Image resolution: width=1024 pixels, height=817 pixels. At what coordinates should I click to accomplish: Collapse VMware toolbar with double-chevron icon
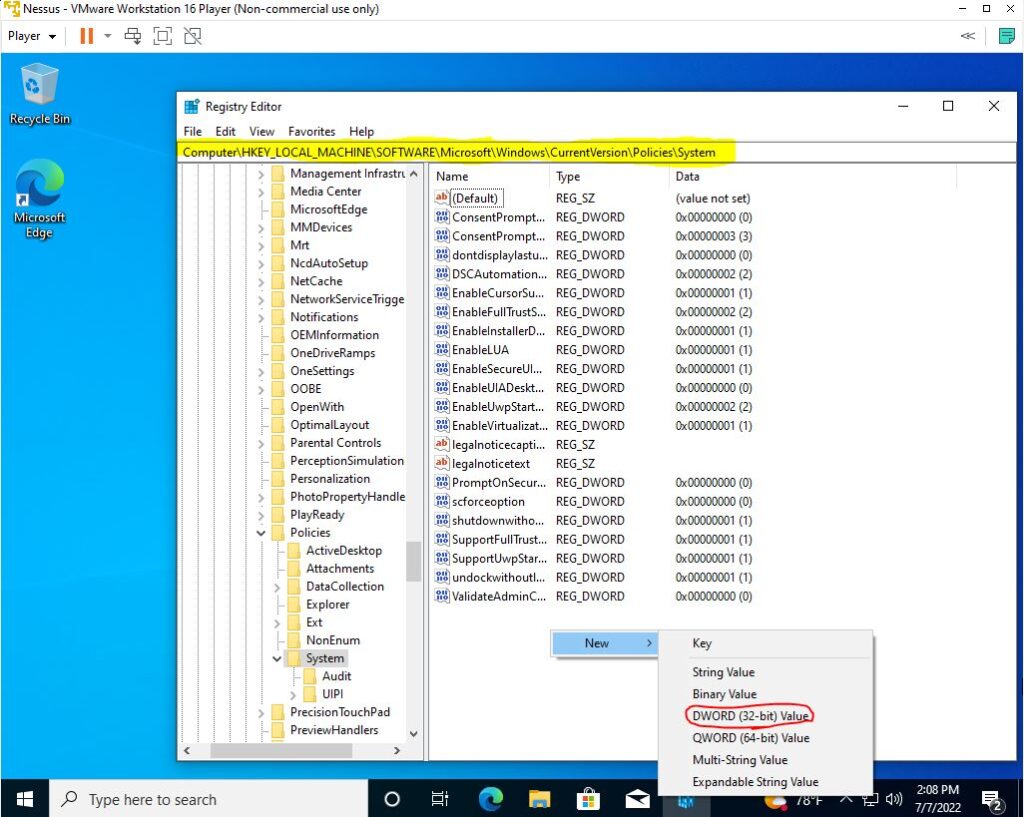pos(968,36)
